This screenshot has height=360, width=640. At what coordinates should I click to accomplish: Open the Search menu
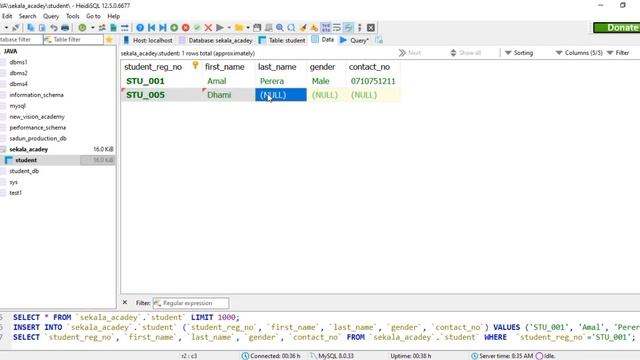(27, 16)
